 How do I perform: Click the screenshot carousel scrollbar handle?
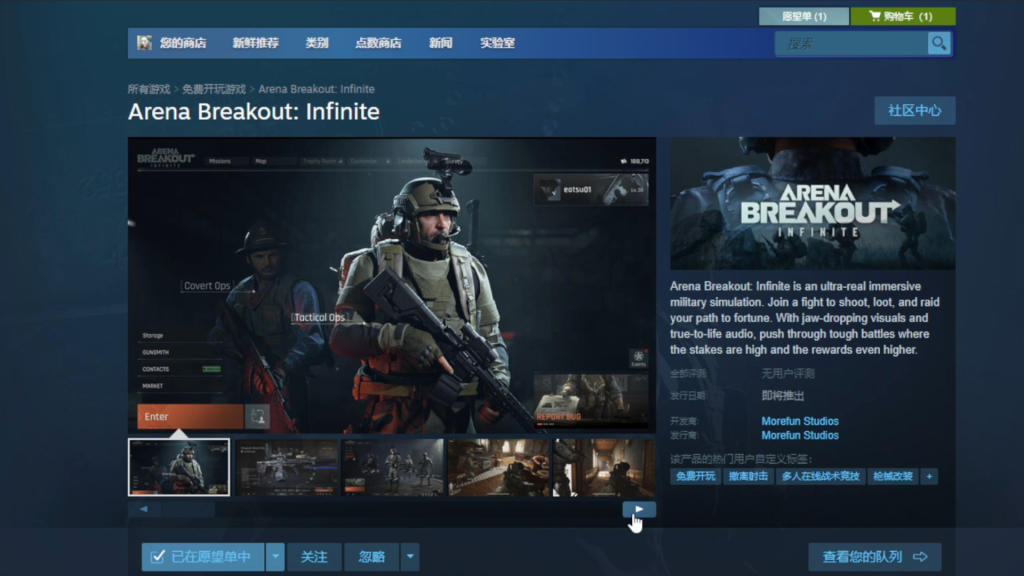pos(188,509)
